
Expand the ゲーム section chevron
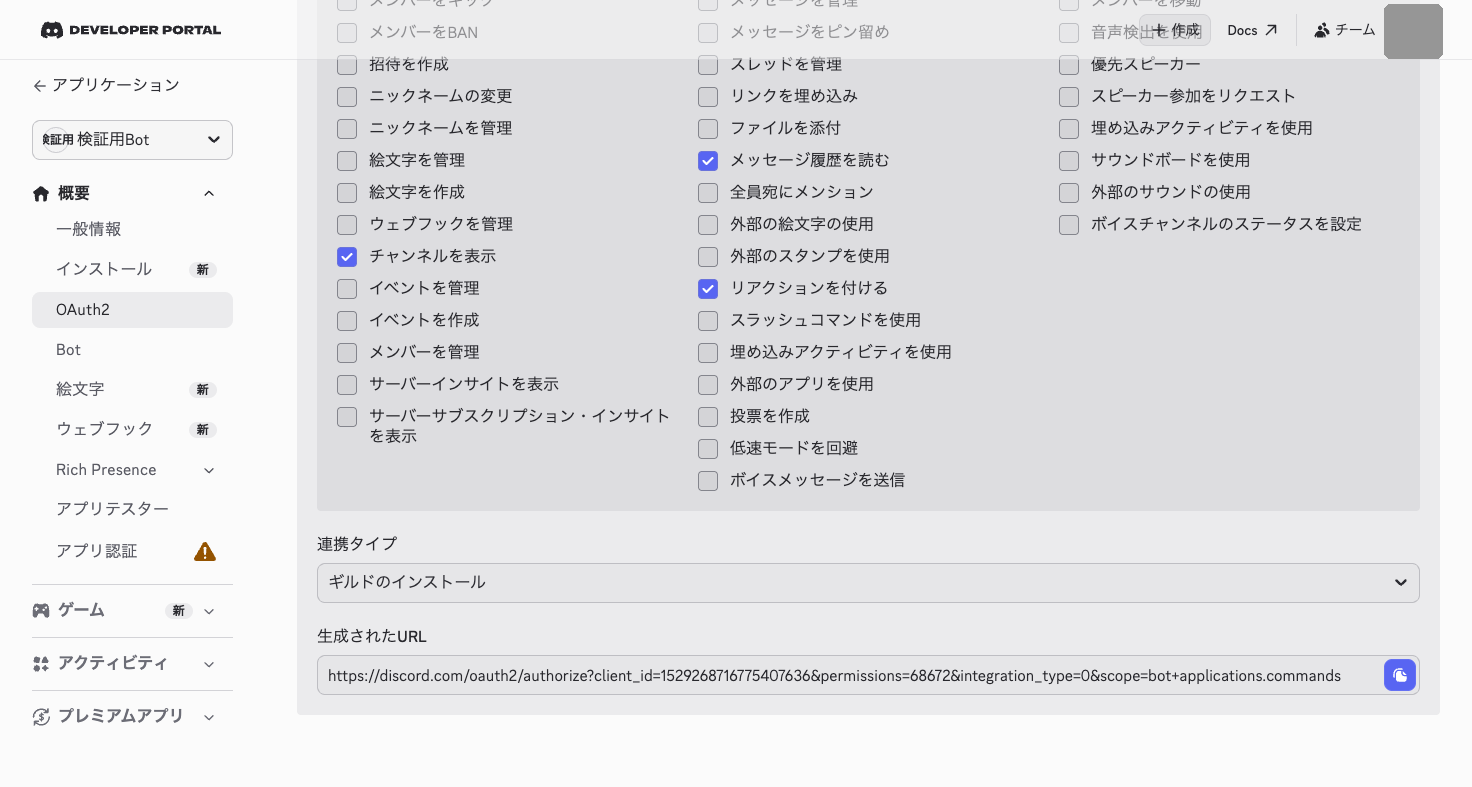209,611
